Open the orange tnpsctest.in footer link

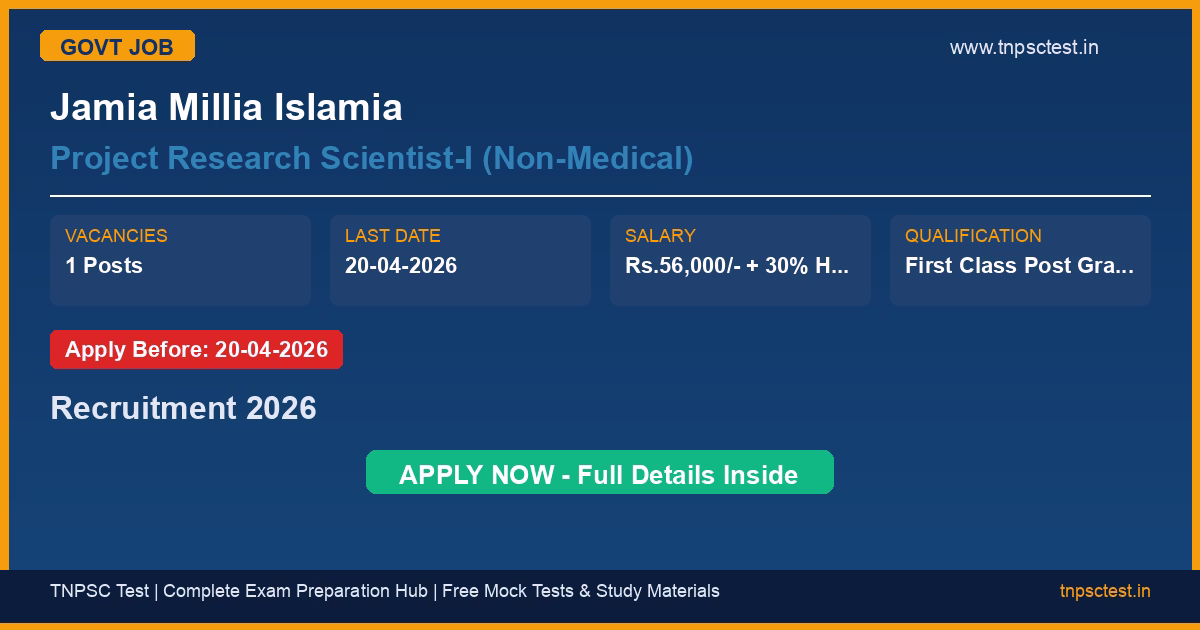(x=1104, y=591)
